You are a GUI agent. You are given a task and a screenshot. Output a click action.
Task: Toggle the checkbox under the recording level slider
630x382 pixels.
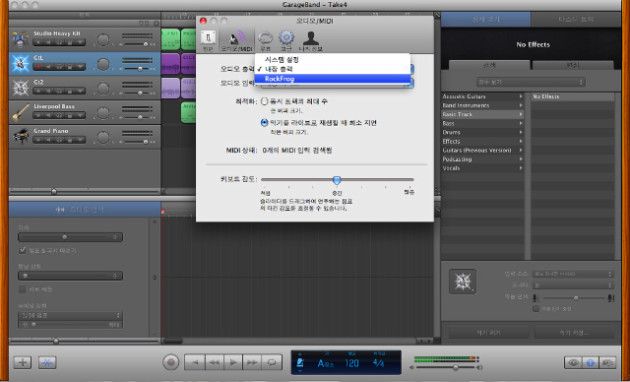(x=536, y=308)
